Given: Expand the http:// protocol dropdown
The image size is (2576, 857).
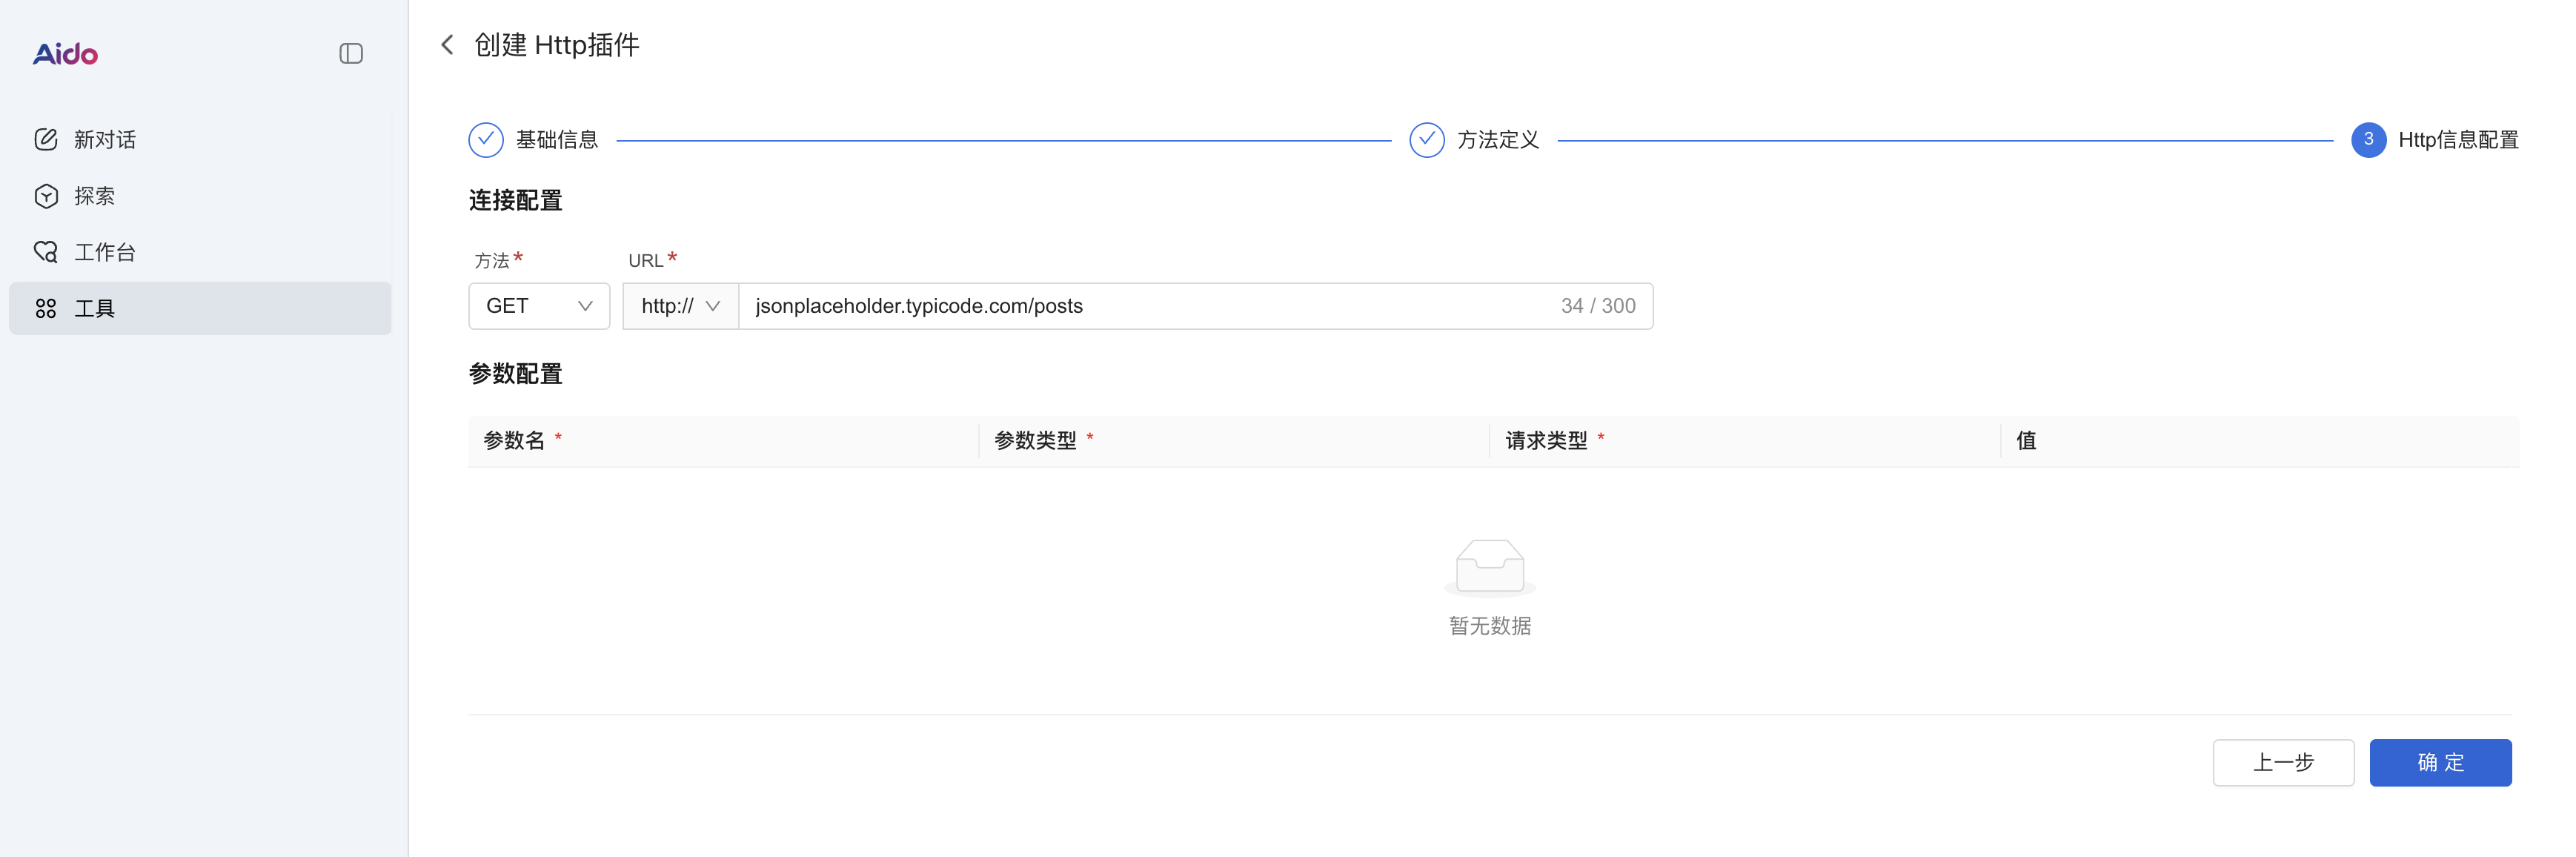Looking at the screenshot, I should (x=680, y=306).
